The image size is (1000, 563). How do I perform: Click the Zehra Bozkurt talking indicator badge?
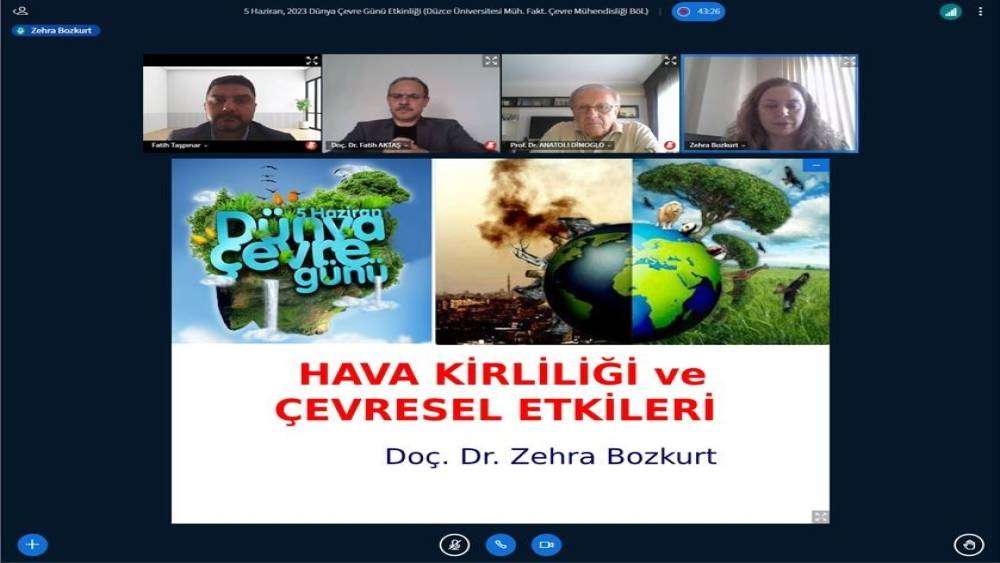[56, 30]
